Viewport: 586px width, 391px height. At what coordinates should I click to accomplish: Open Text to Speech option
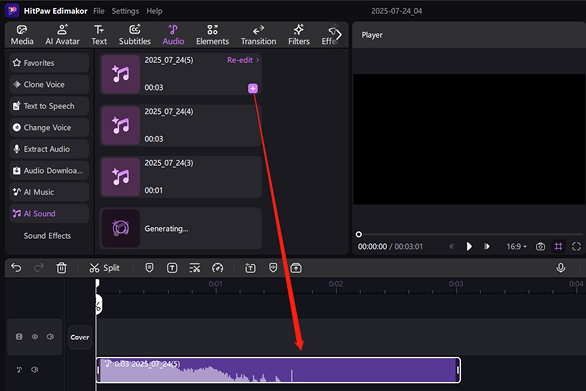pos(49,106)
